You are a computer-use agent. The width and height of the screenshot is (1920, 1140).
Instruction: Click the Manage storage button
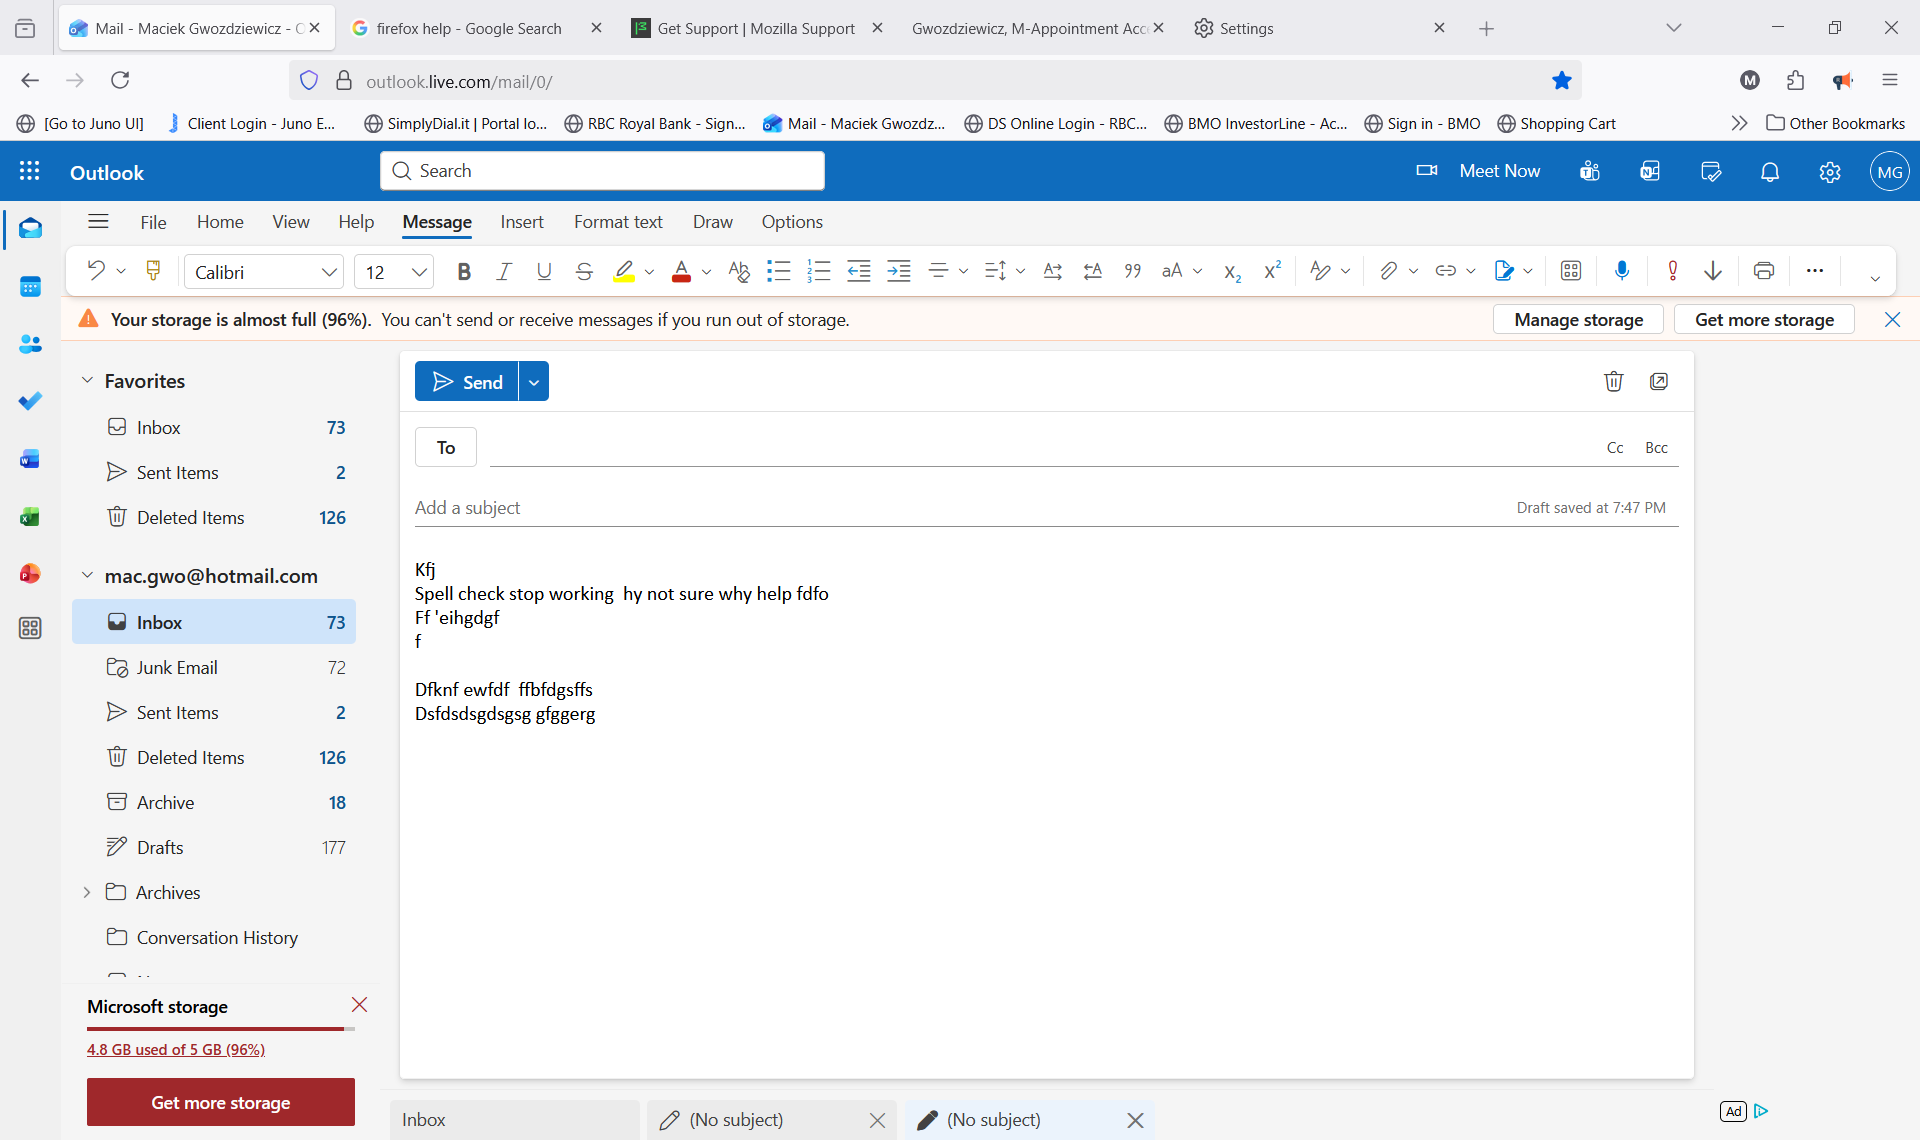(x=1577, y=320)
